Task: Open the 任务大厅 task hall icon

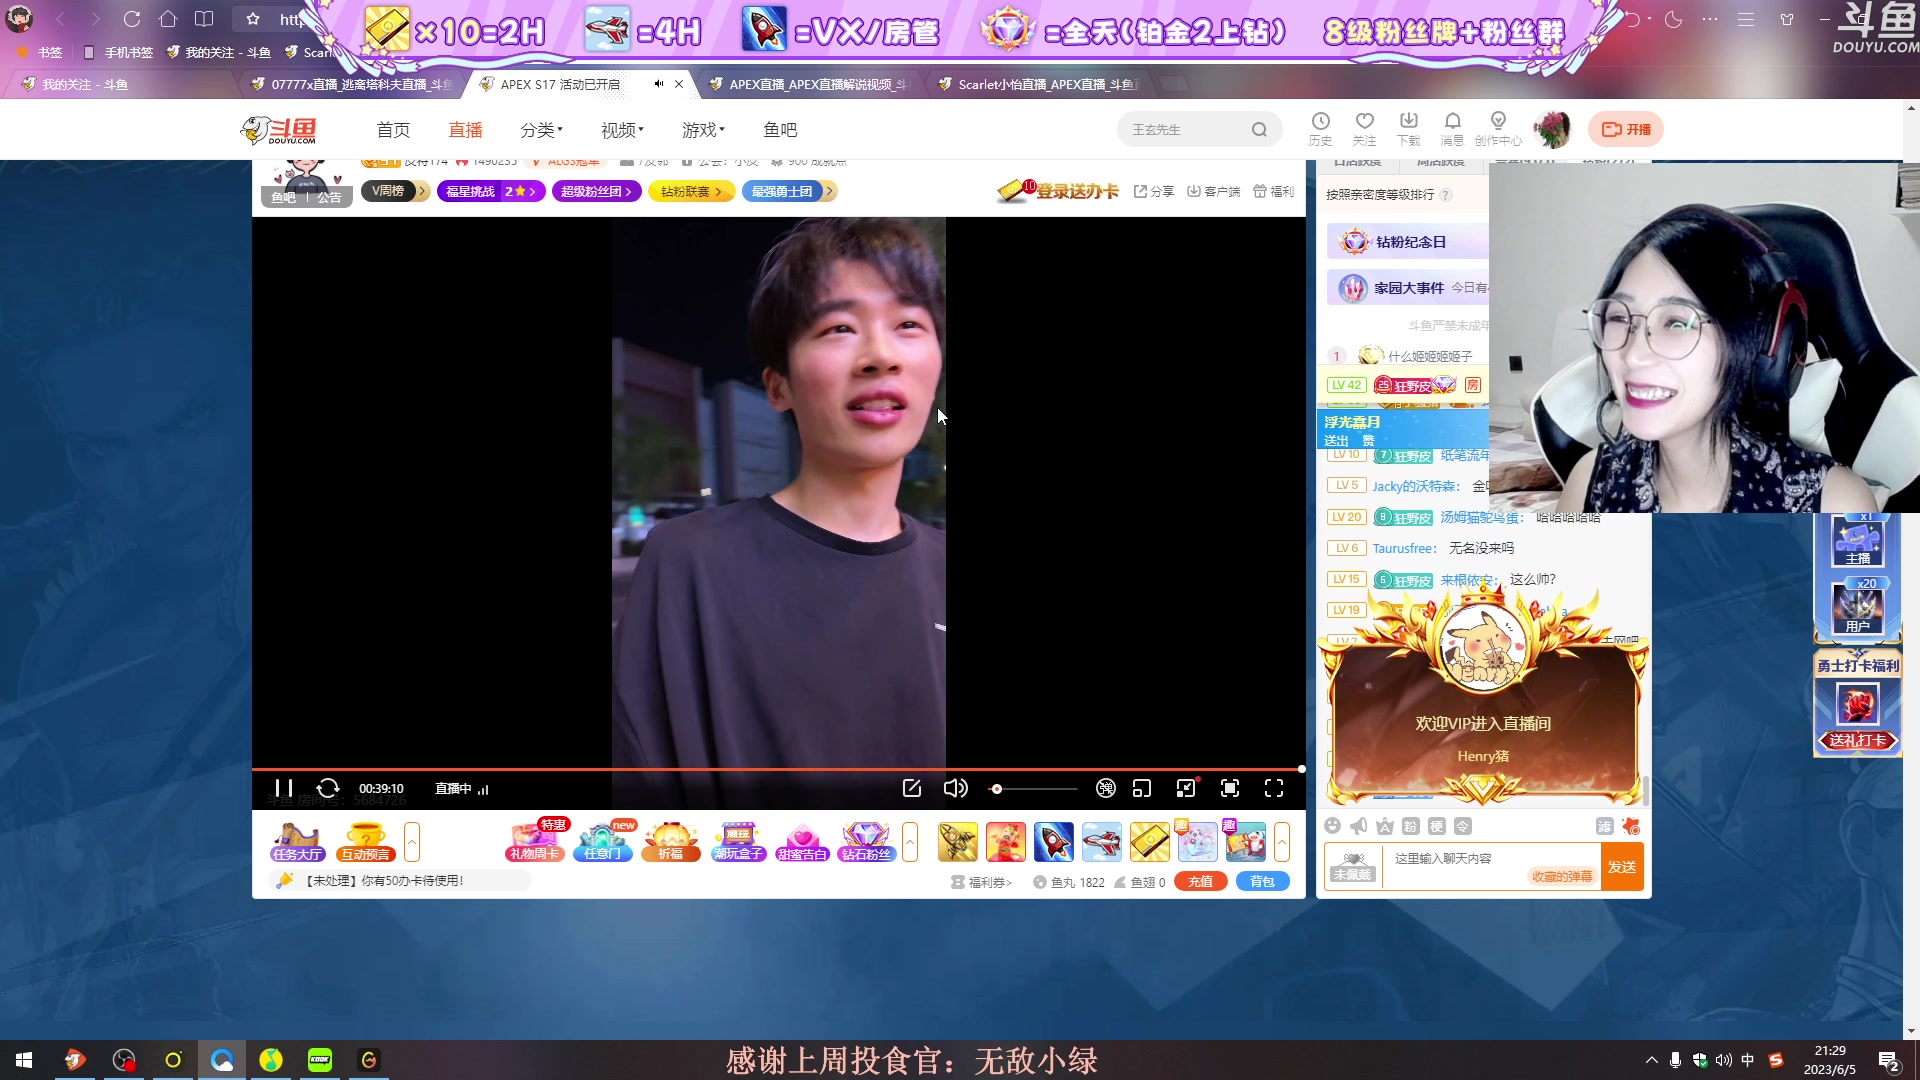Action: 297,842
